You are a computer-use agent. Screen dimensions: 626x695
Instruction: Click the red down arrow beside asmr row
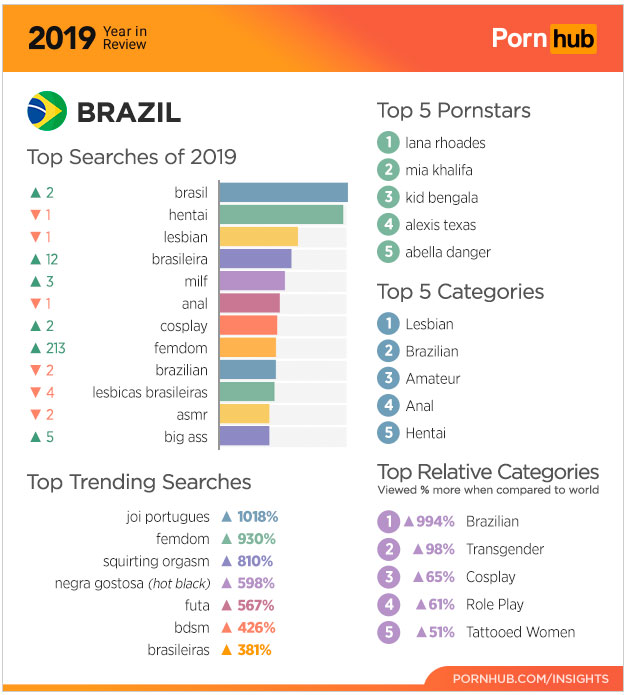click(35, 414)
